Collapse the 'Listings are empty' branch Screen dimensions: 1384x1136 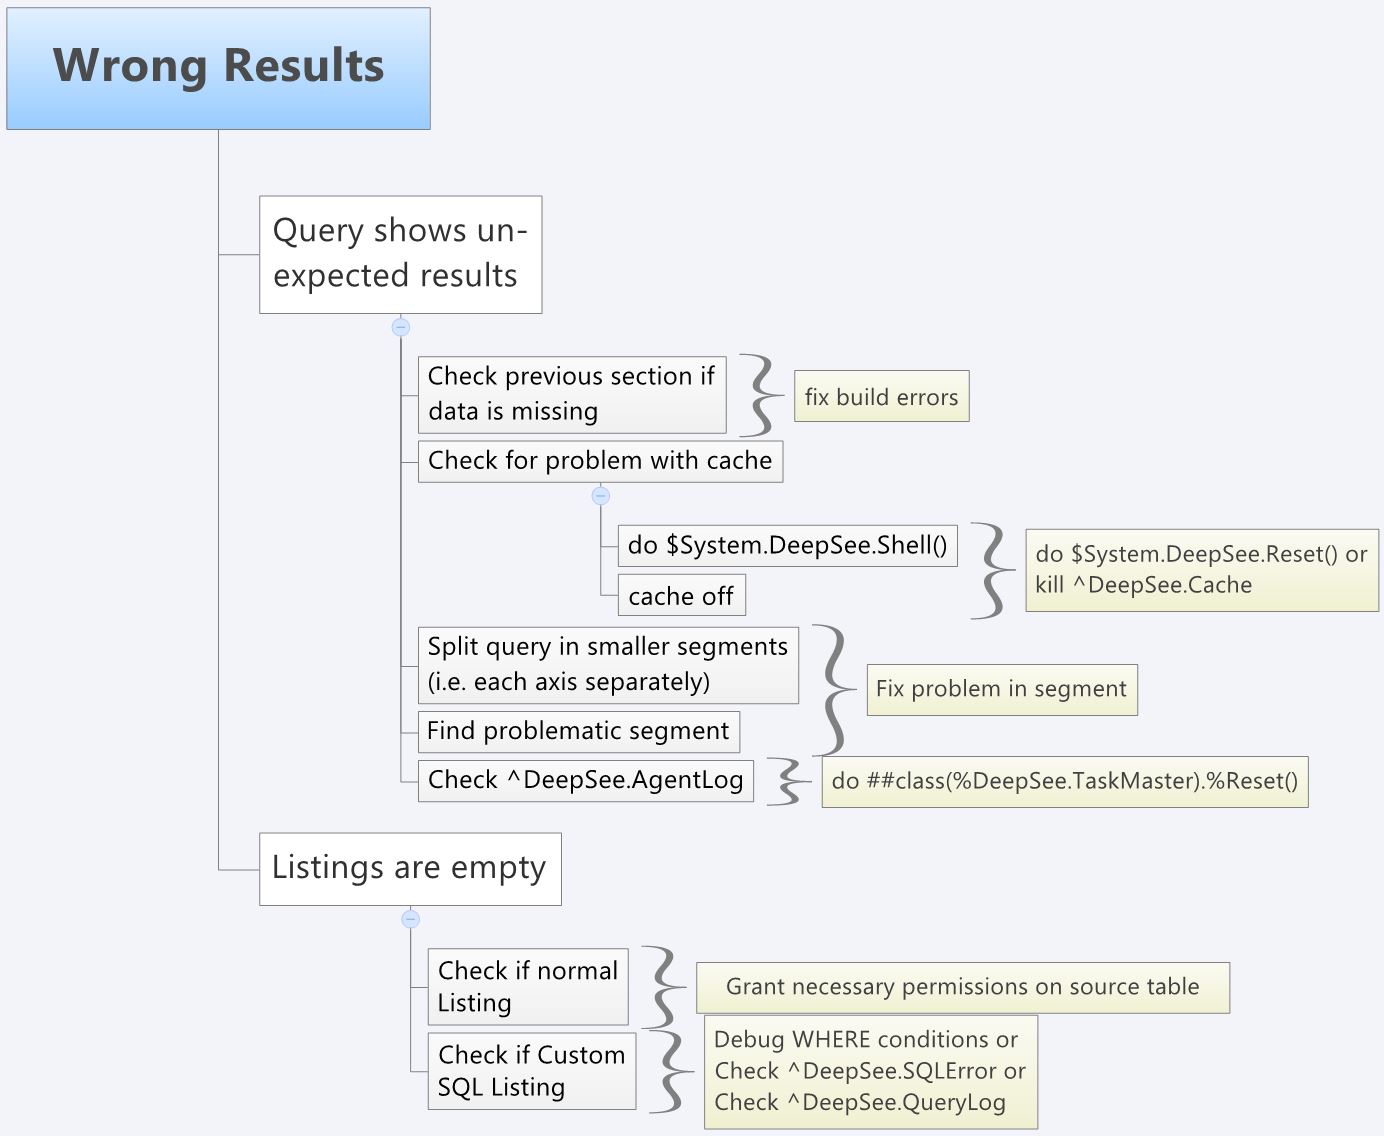pyautogui.click(x=410, y=919)
